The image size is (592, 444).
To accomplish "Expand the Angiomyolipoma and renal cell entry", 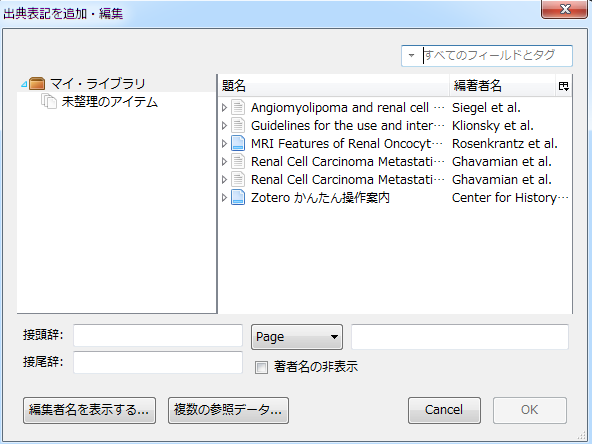I will point(224,108).
